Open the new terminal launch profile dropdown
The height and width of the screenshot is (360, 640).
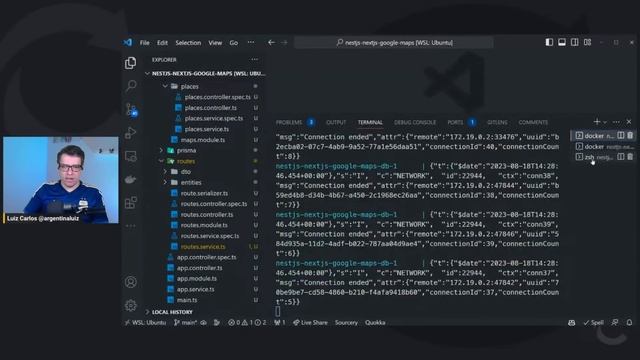point(605,122)
